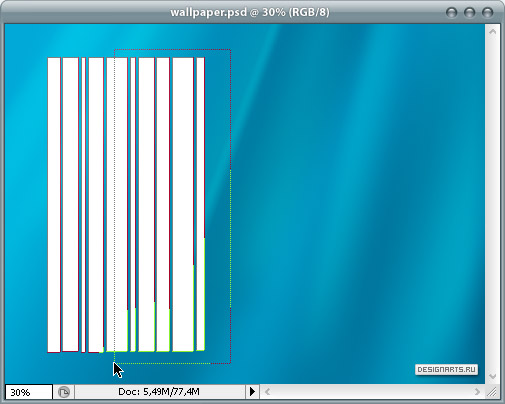Open the status bar options arrow menu
The height and width of the screenshot is (404, 505).
pos(252,391)
